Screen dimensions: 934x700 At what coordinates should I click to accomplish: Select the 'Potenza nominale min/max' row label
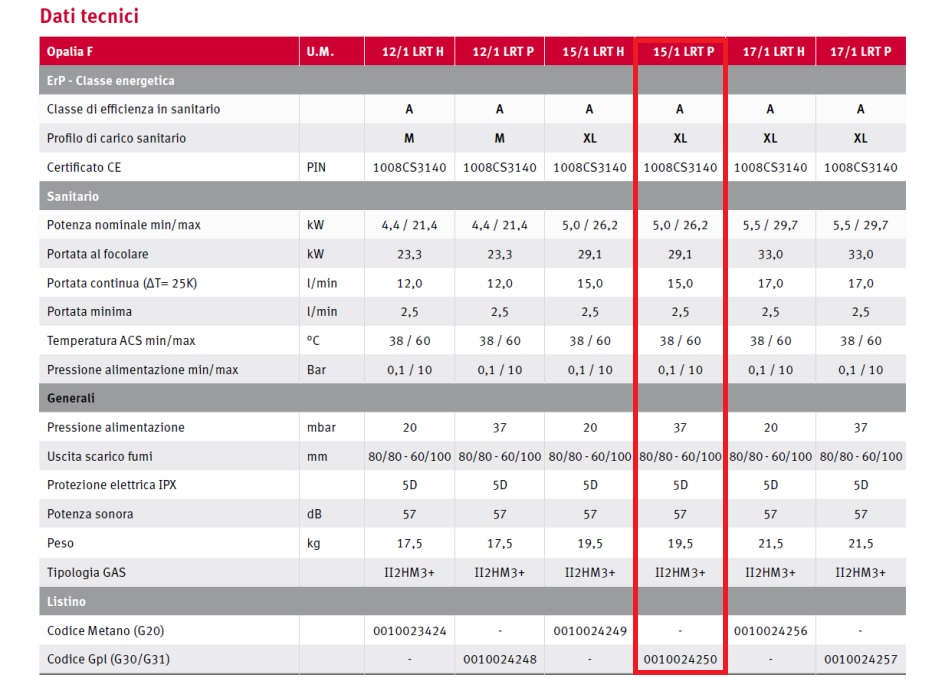click(123, 225)
